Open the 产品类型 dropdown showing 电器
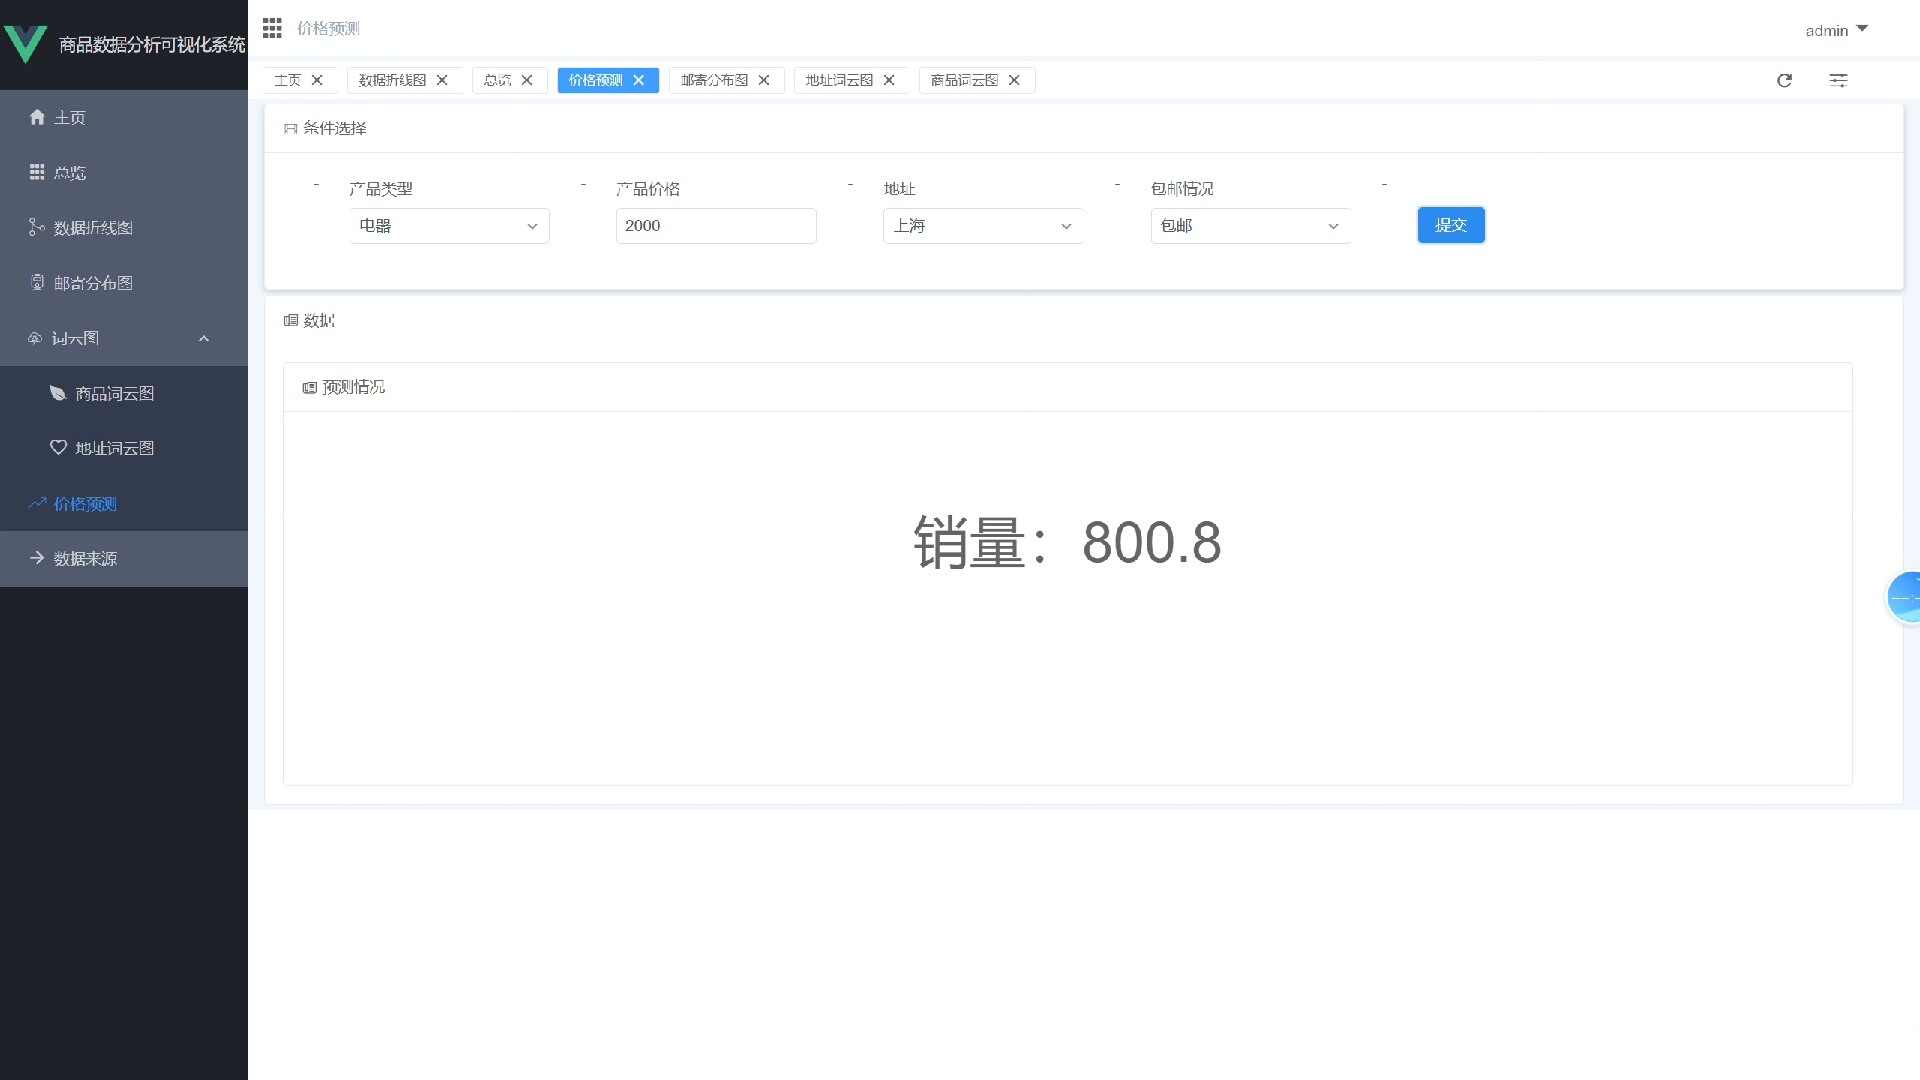This screenshot has width=1920, height=1080. (449, 226)
